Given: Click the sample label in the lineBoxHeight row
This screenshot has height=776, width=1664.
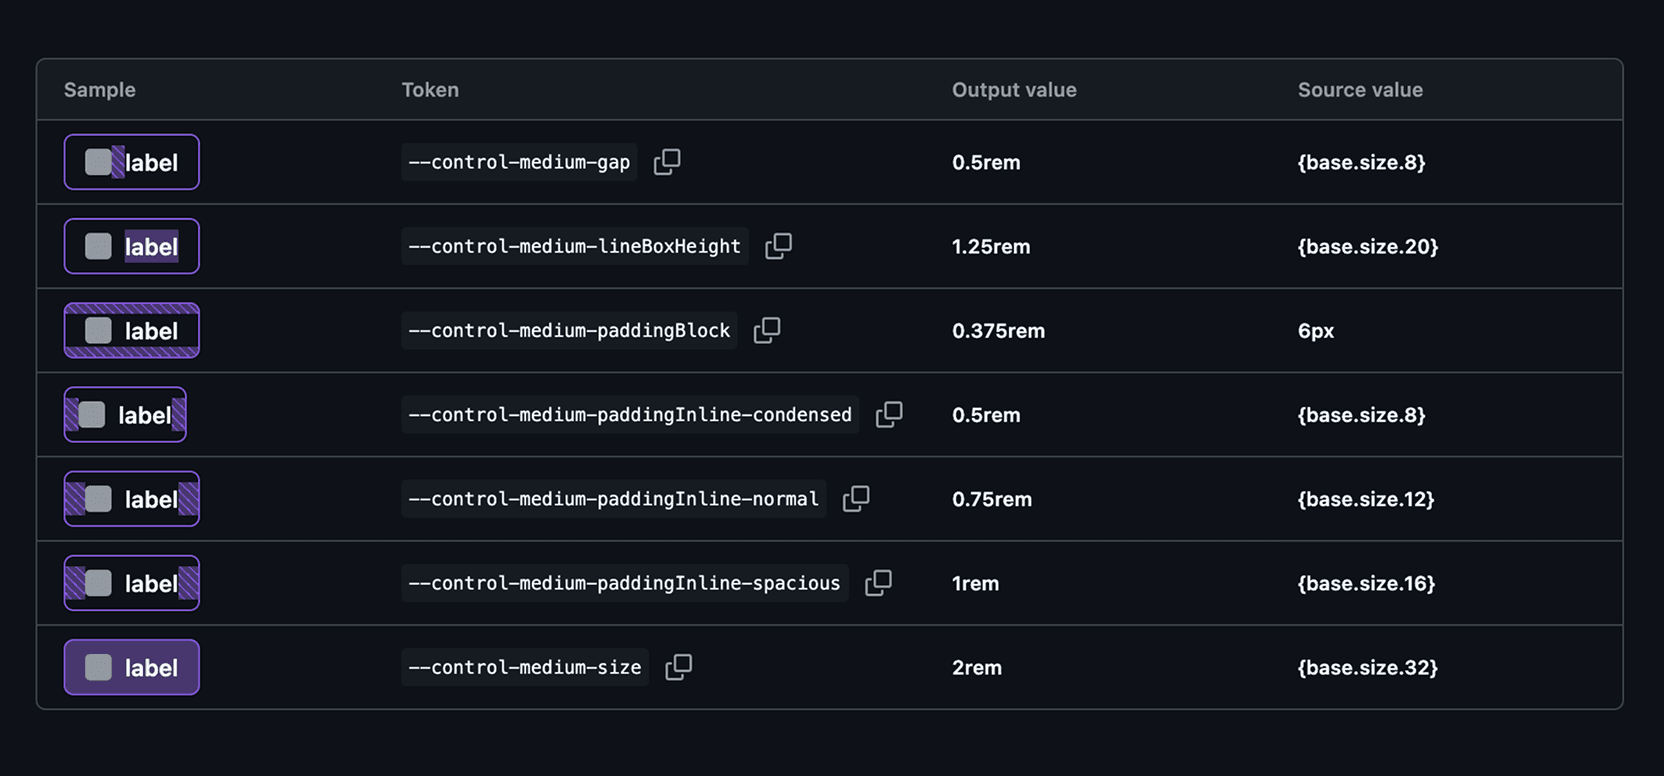Looking at the screenshot, I should [132, 246].
